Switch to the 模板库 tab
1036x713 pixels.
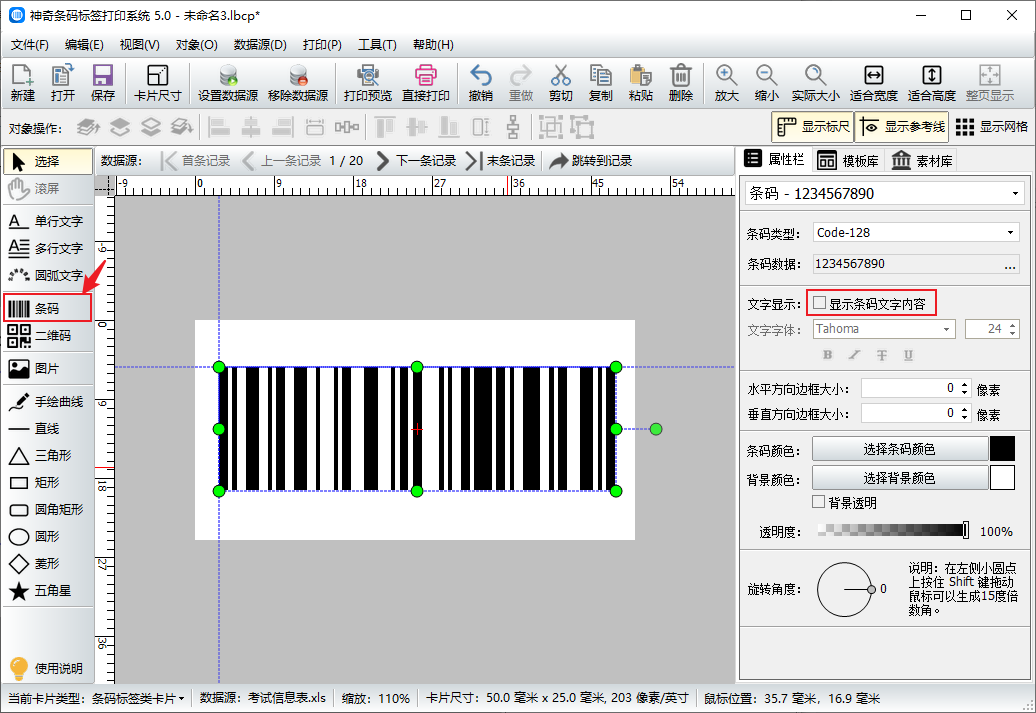click(x=848, y=161)
